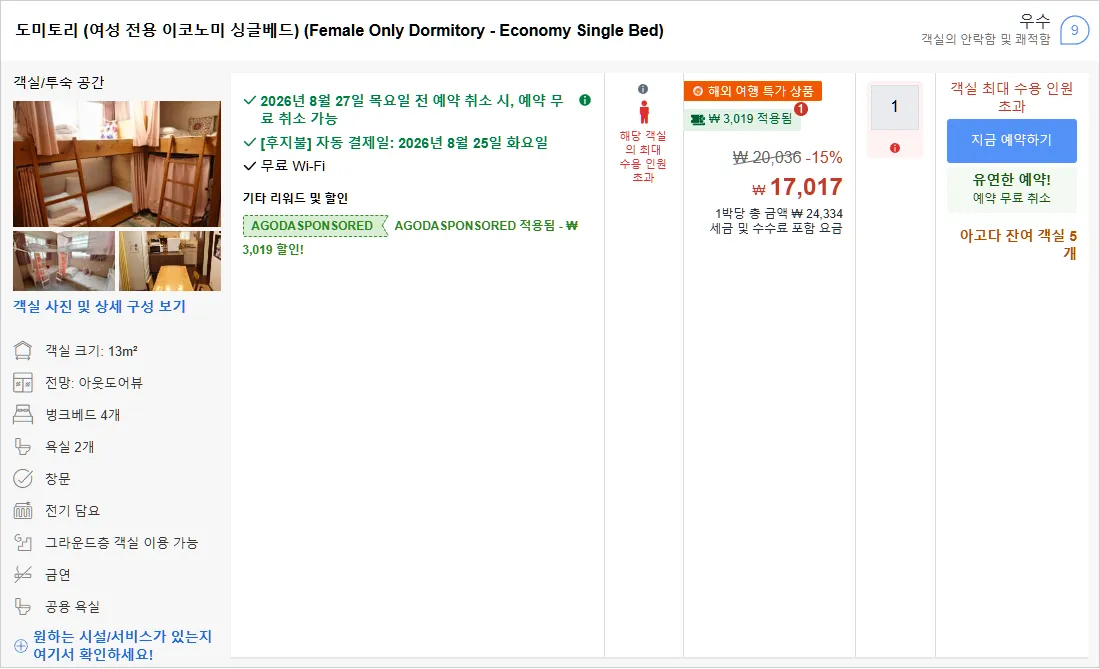Click the gray info icon above occupancy figure

coord(643,89)
